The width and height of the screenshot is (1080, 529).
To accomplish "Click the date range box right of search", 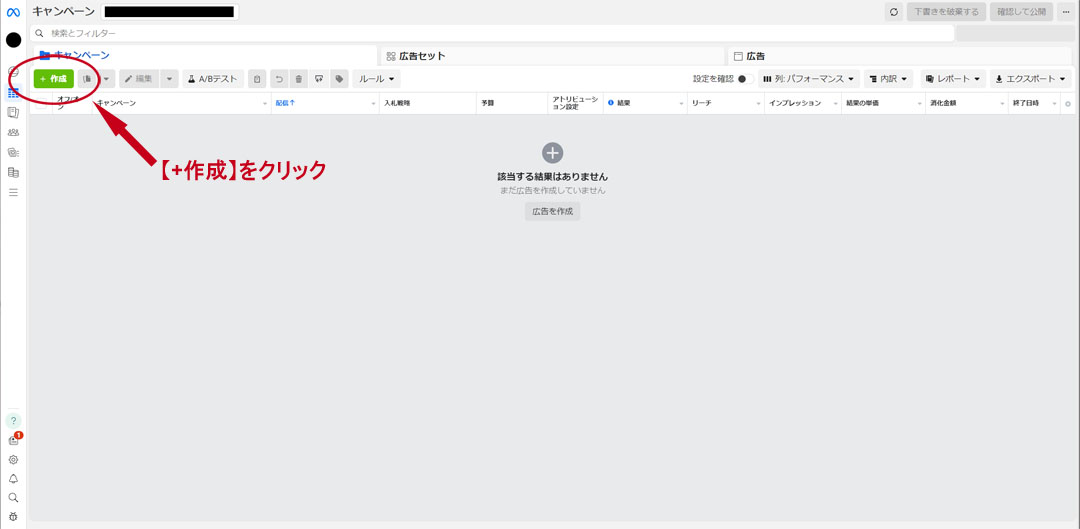I will (1016, 33).
